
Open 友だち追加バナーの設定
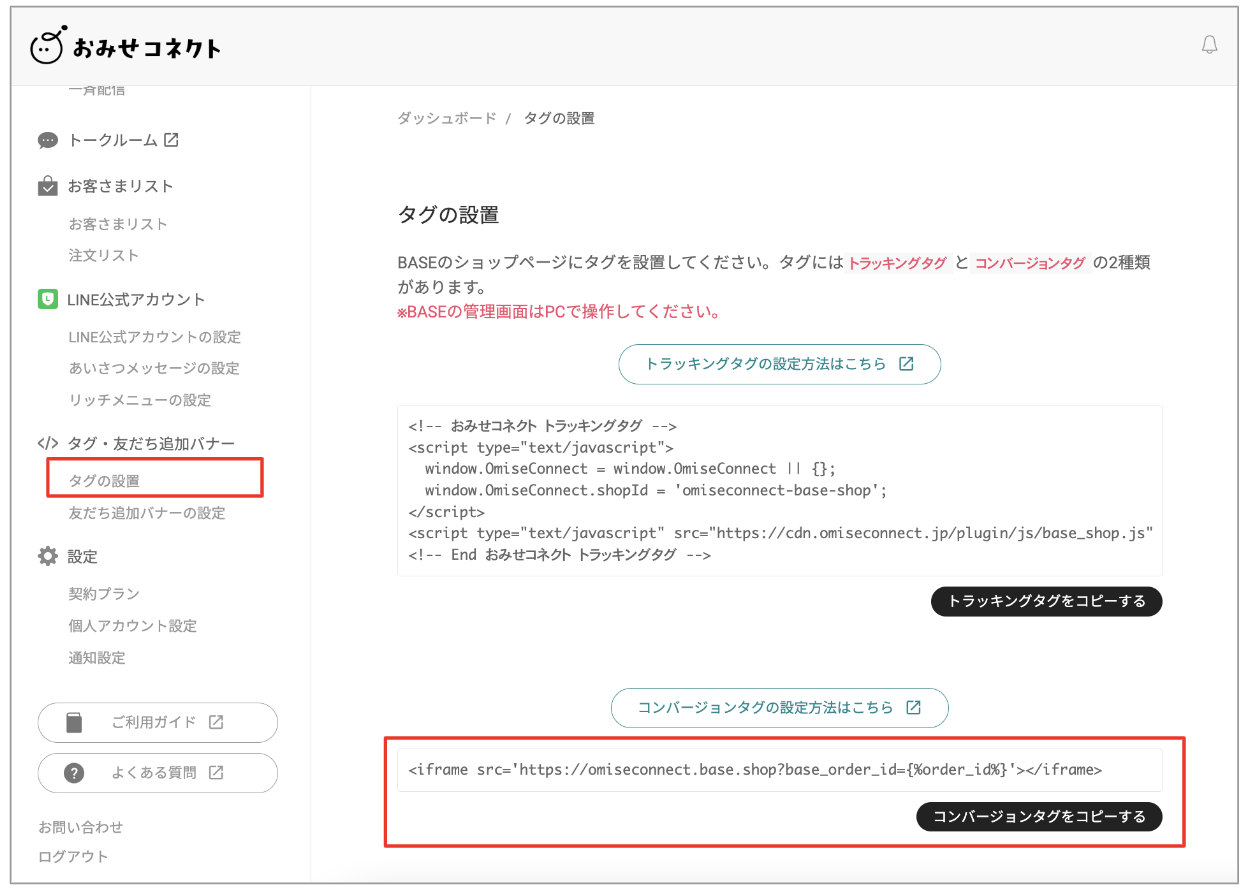point(147,513)
